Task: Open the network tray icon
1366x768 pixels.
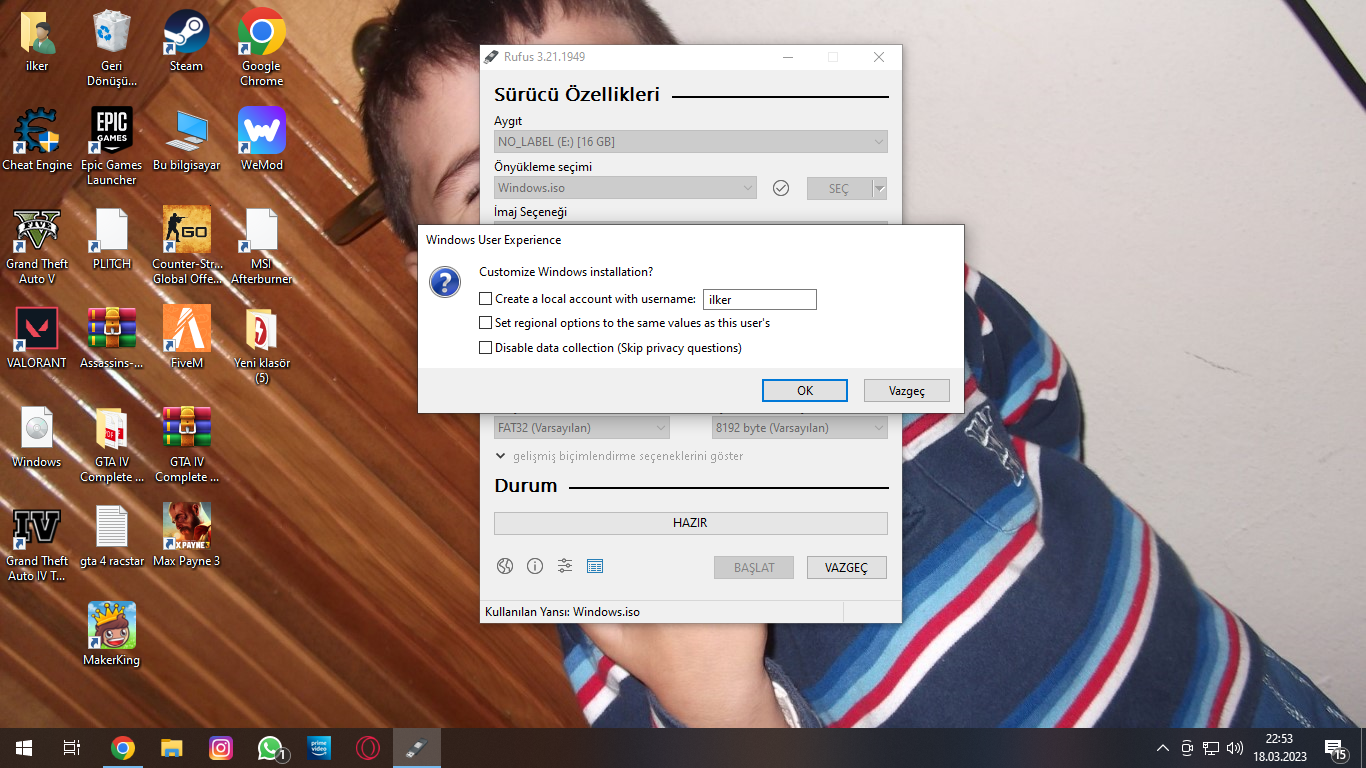Action: (x=1210, y=748)
